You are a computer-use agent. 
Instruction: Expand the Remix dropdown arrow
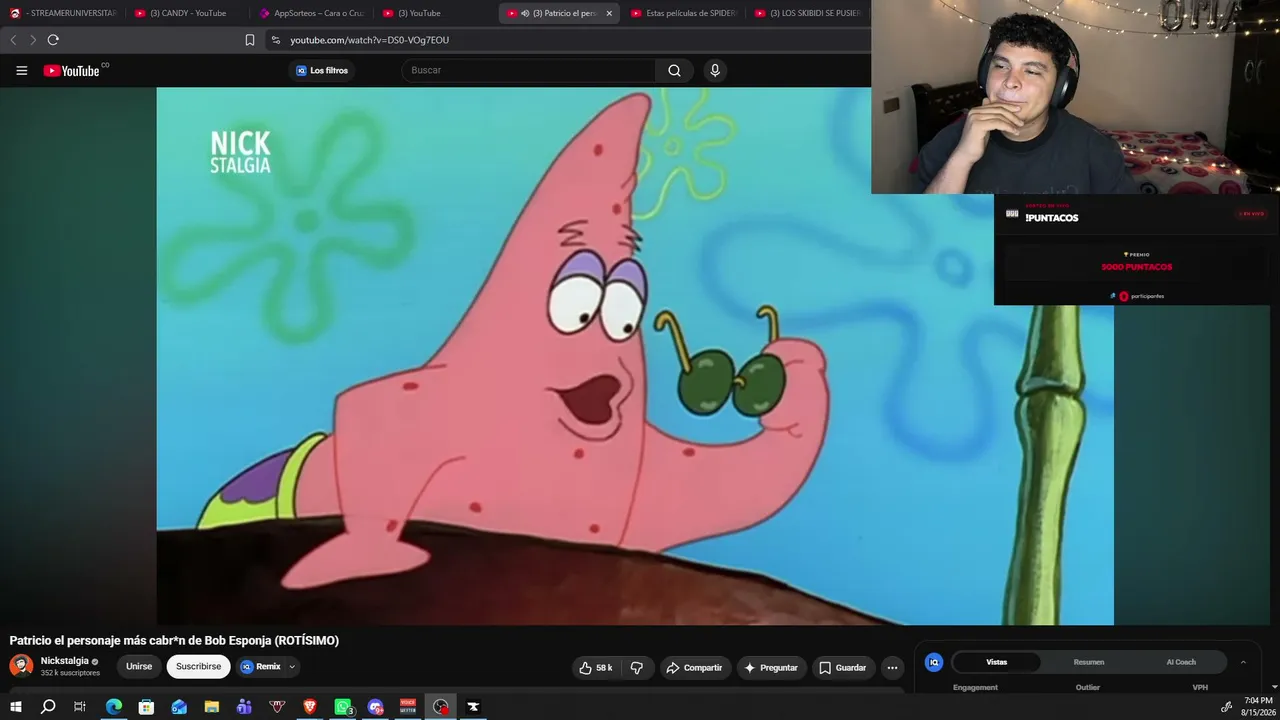[x=292, y=667]
